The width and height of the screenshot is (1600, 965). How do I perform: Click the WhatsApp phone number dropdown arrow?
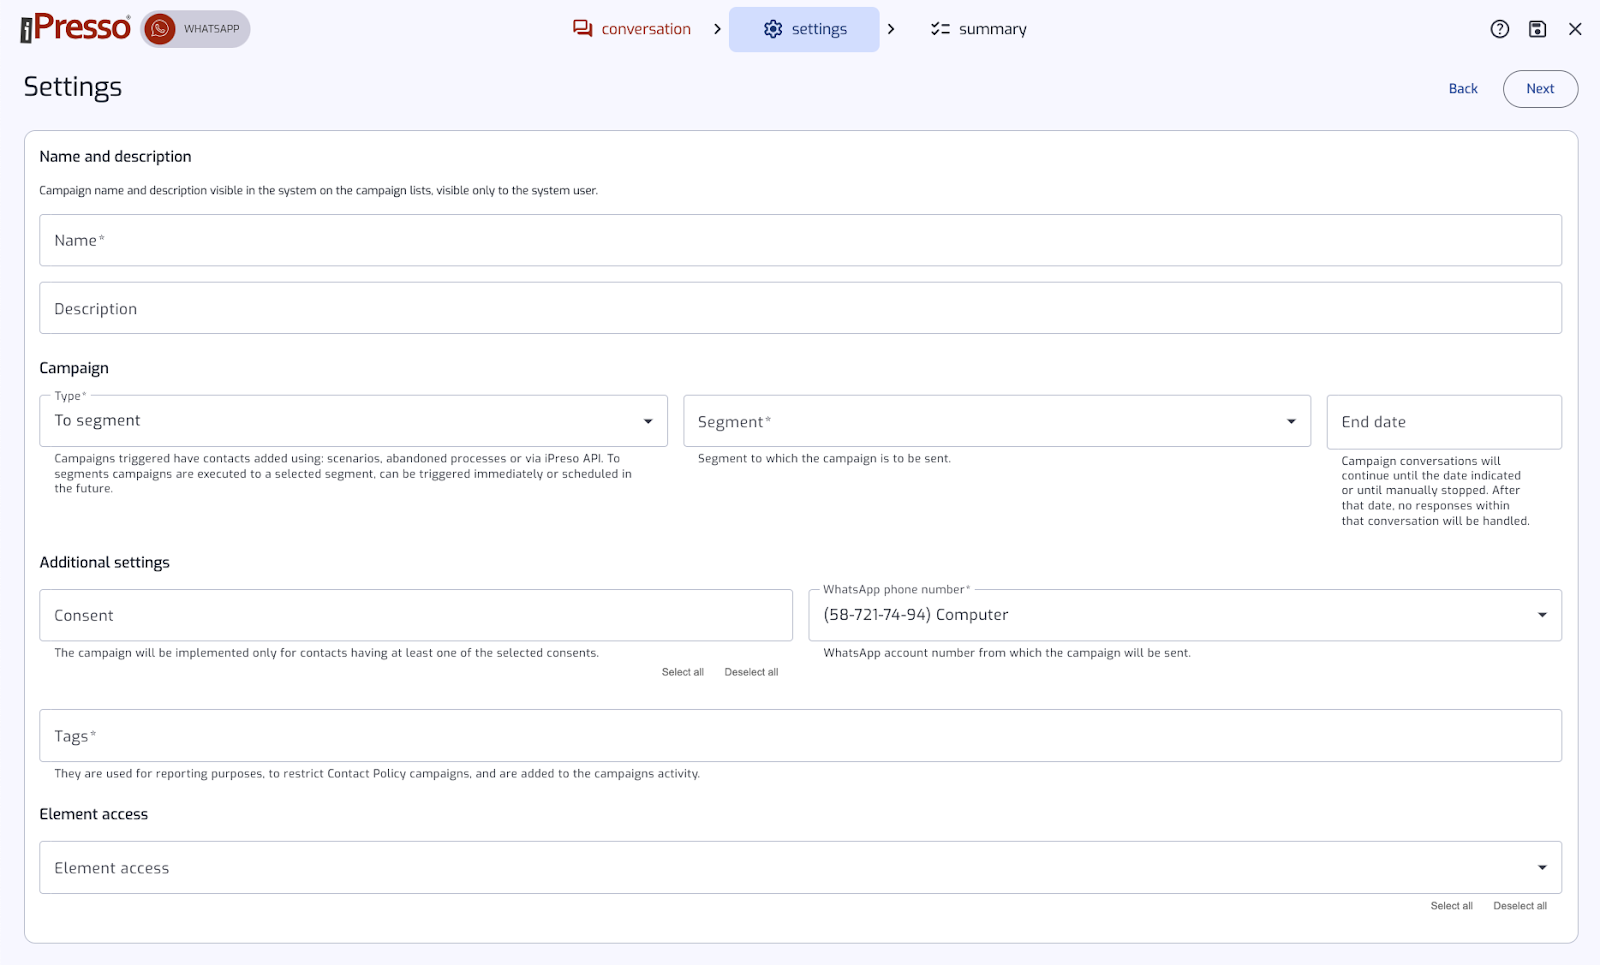pos(1542,615)
